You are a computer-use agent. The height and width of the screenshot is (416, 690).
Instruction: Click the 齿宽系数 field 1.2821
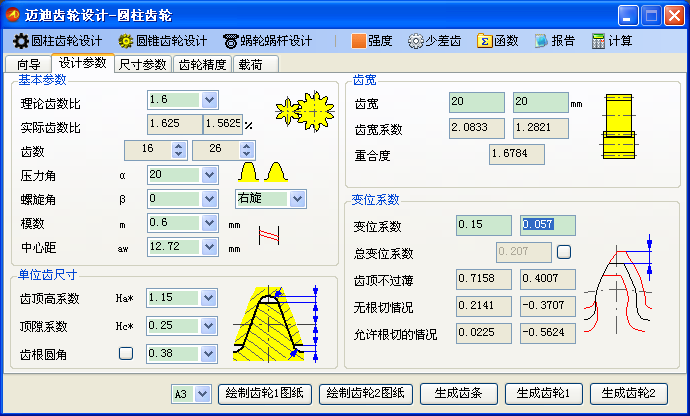540,128
